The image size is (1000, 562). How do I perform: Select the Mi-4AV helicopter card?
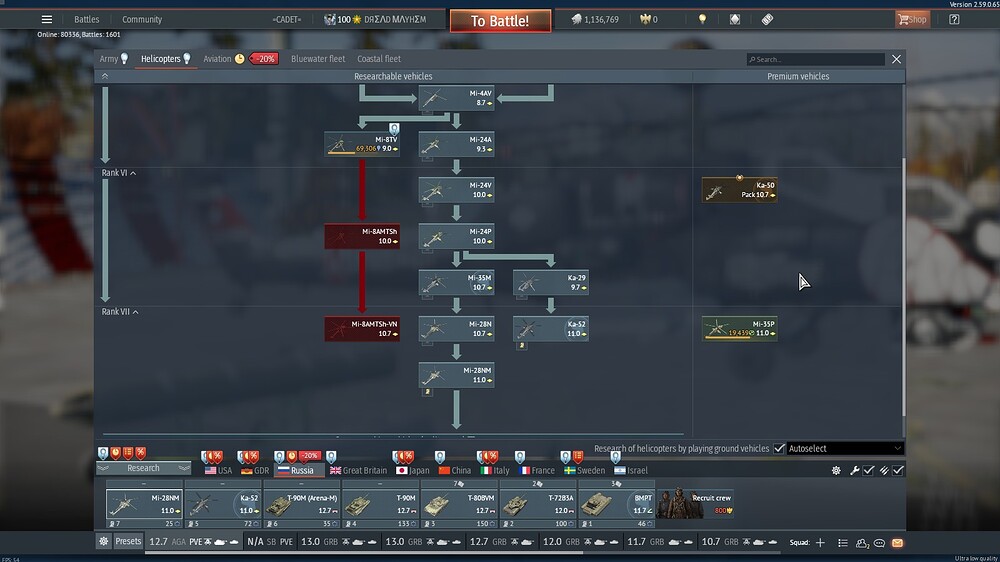click(x=456, y=98)
